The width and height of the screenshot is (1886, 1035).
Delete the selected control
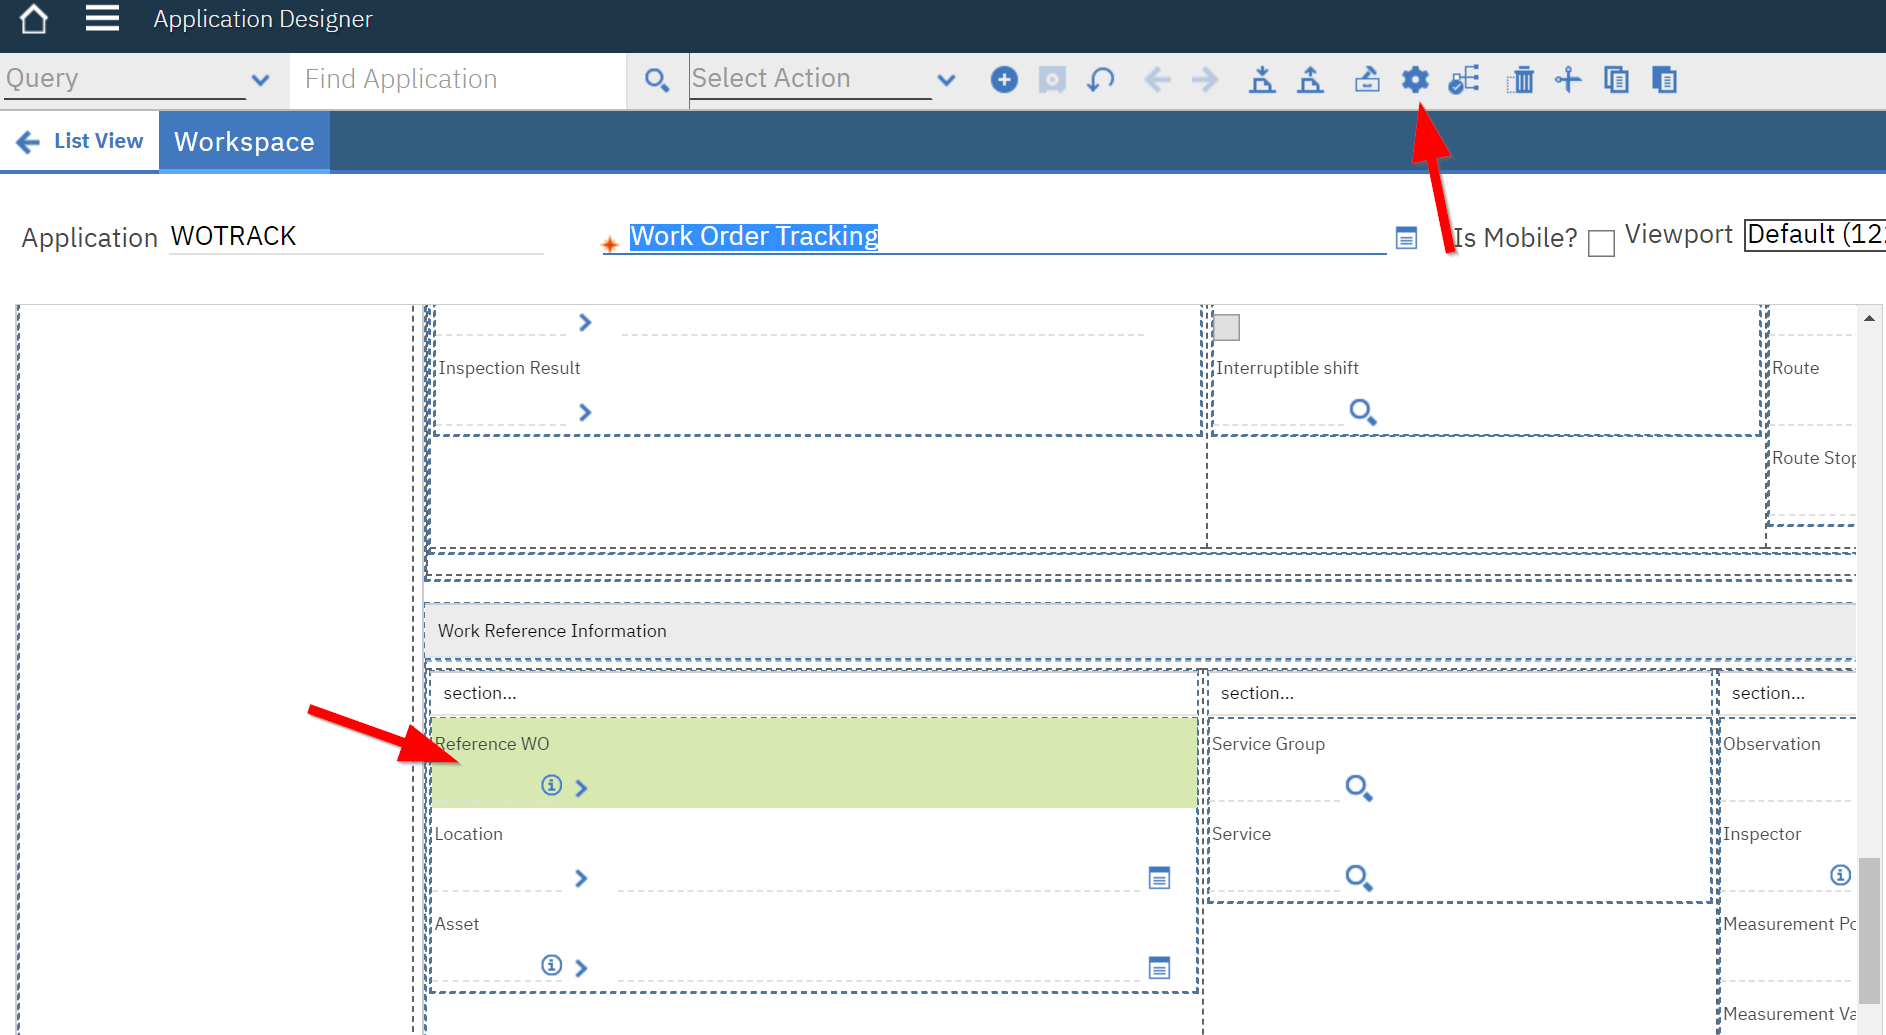pyautogui.click(x=1520, y=80)
